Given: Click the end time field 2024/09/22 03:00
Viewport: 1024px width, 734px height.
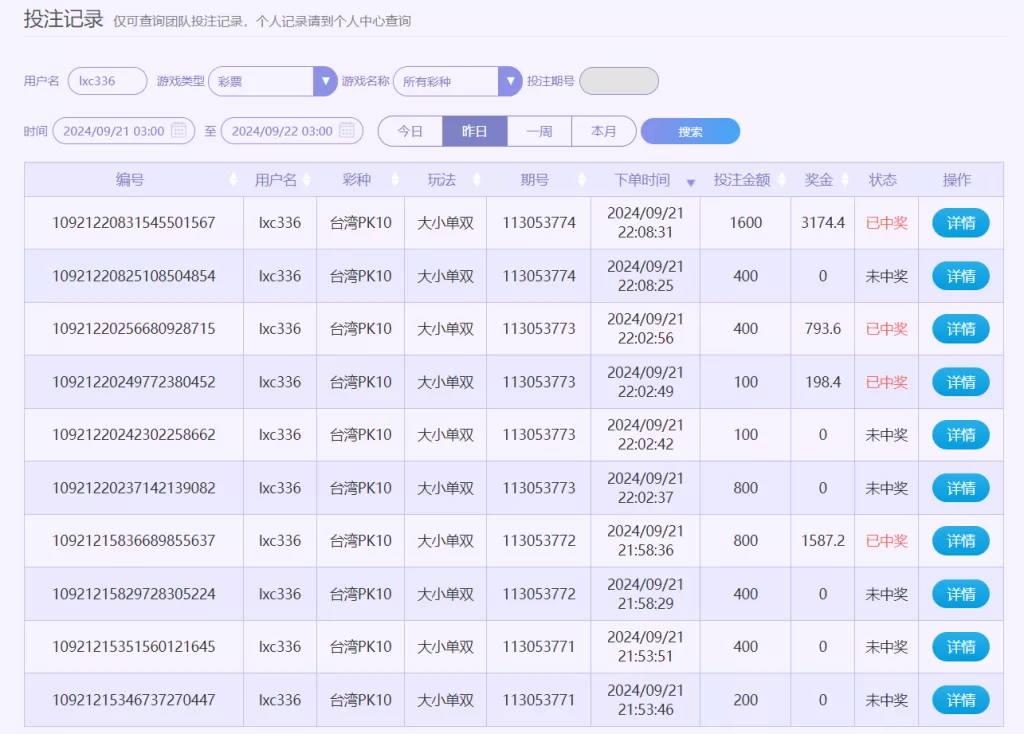Looking at the screenshot, I should pyautogui.click(x=292, y=131).
